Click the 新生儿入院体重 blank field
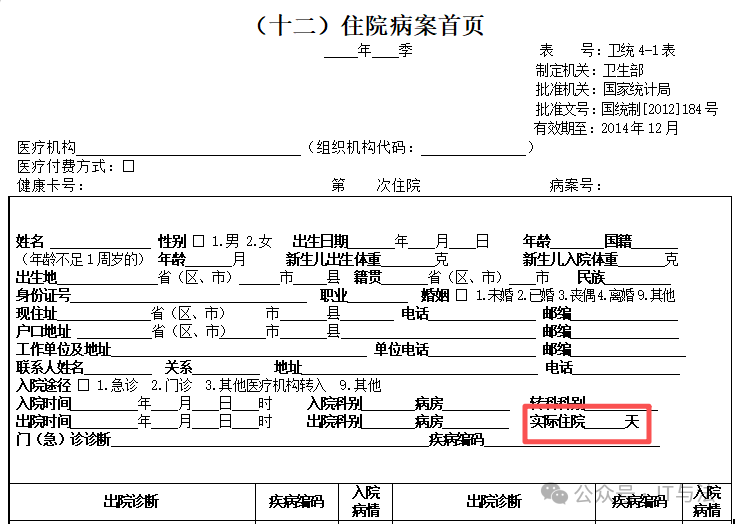 (x=641, y=261)
